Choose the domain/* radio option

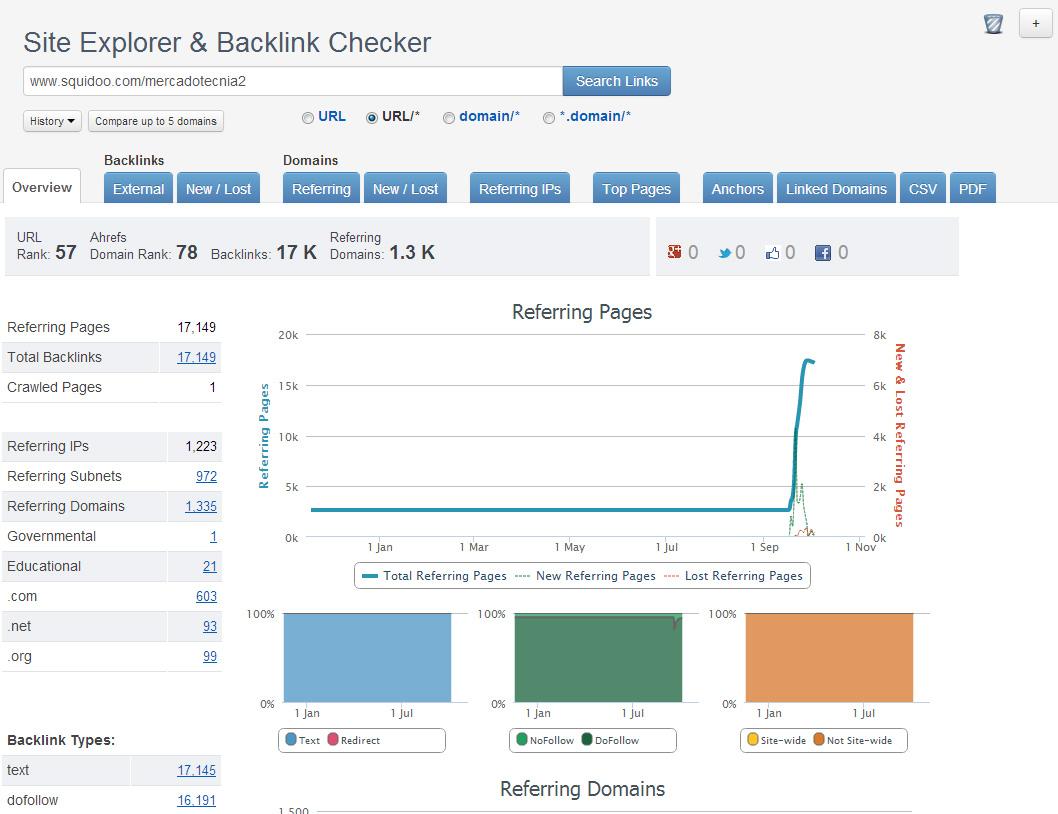449,118
